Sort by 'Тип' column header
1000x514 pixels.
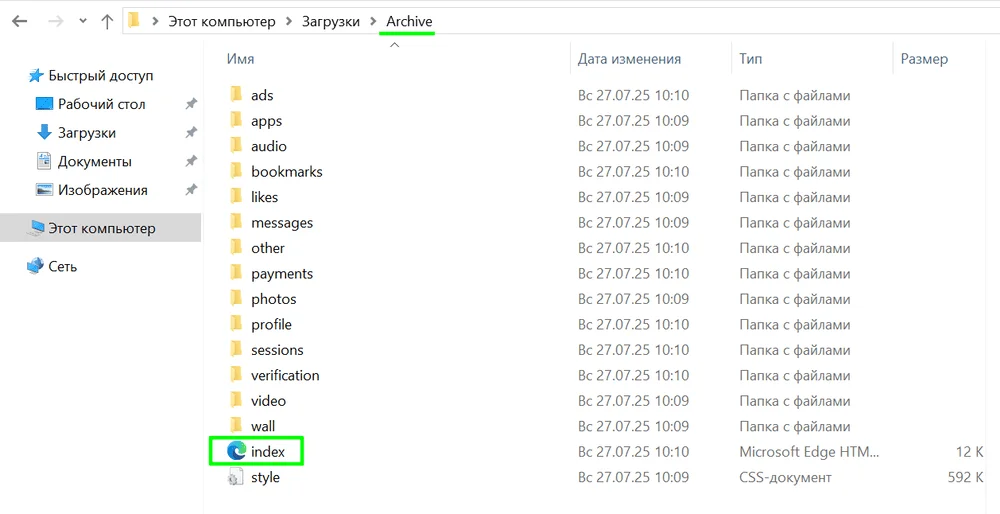click(751, 59)
